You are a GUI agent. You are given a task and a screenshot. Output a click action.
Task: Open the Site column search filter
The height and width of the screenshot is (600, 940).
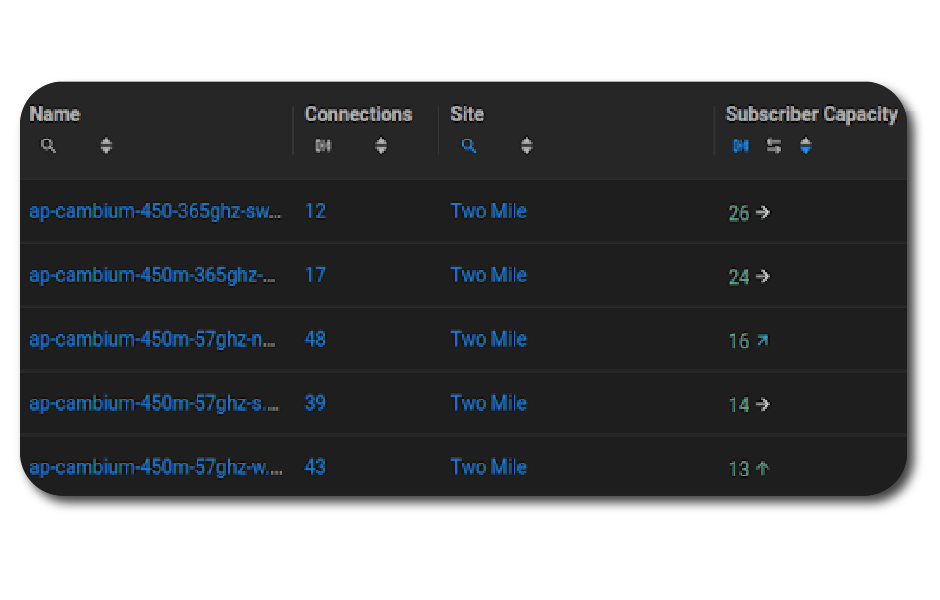[468, 145]
